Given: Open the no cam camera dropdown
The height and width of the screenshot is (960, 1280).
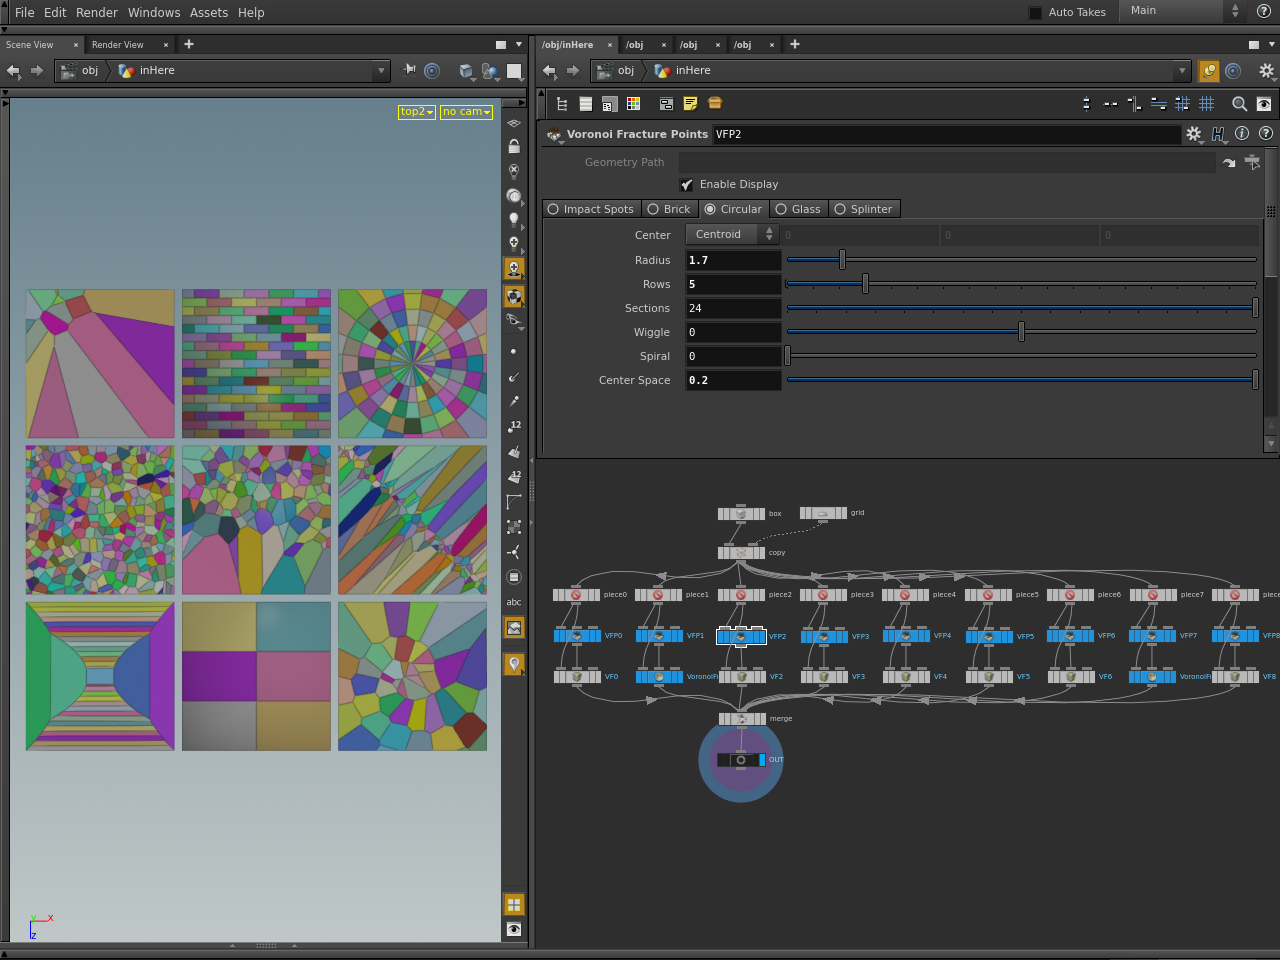Looking at the screenshot, I should [x=466, y=112].
